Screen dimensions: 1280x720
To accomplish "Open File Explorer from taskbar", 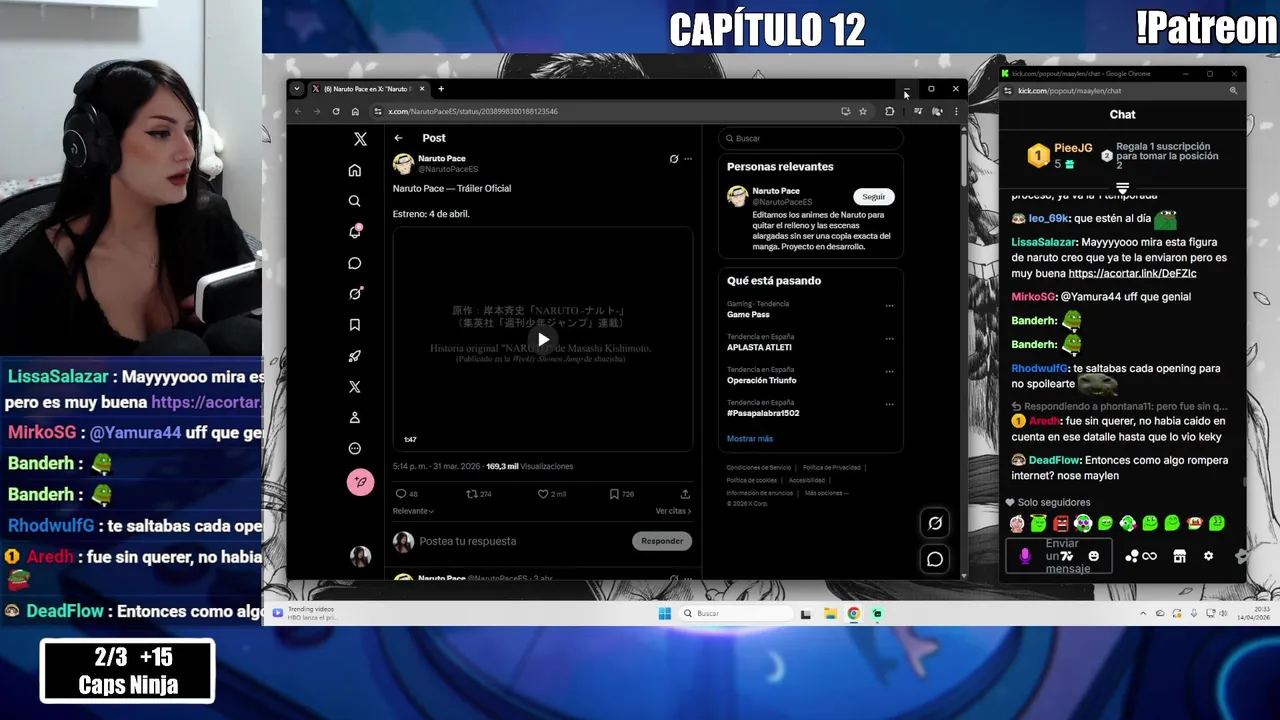I will 829,613.
